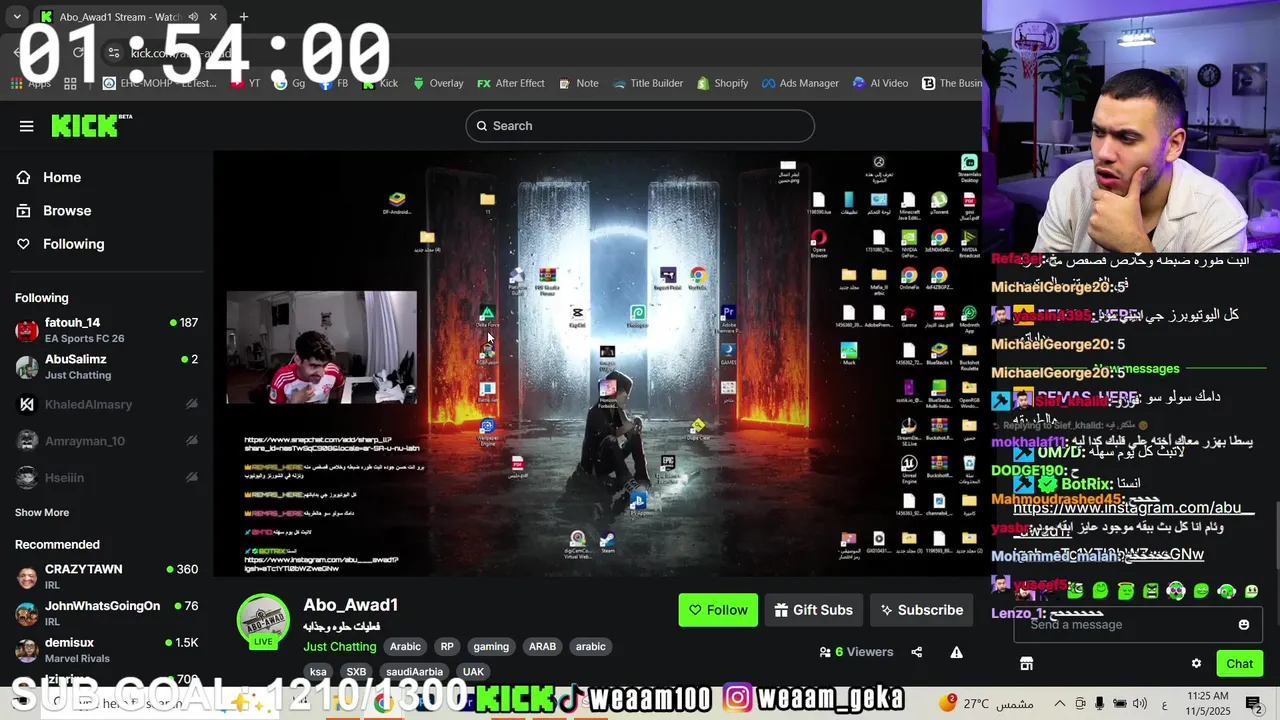Open the instagram.com/abu link in chat

click(1133, 508)
